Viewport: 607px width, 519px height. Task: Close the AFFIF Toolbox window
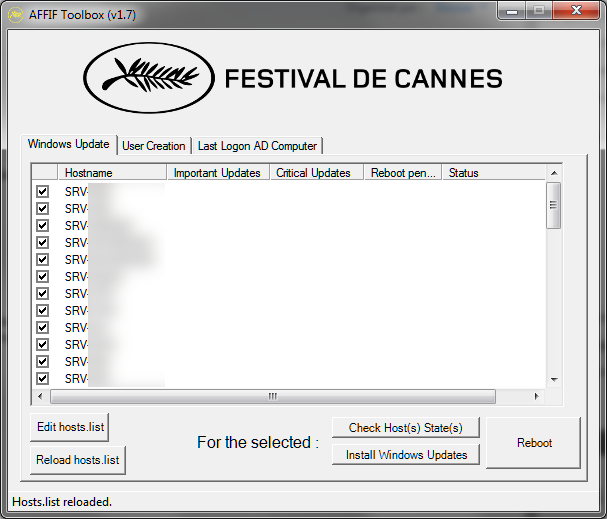(x=576, y=10)
